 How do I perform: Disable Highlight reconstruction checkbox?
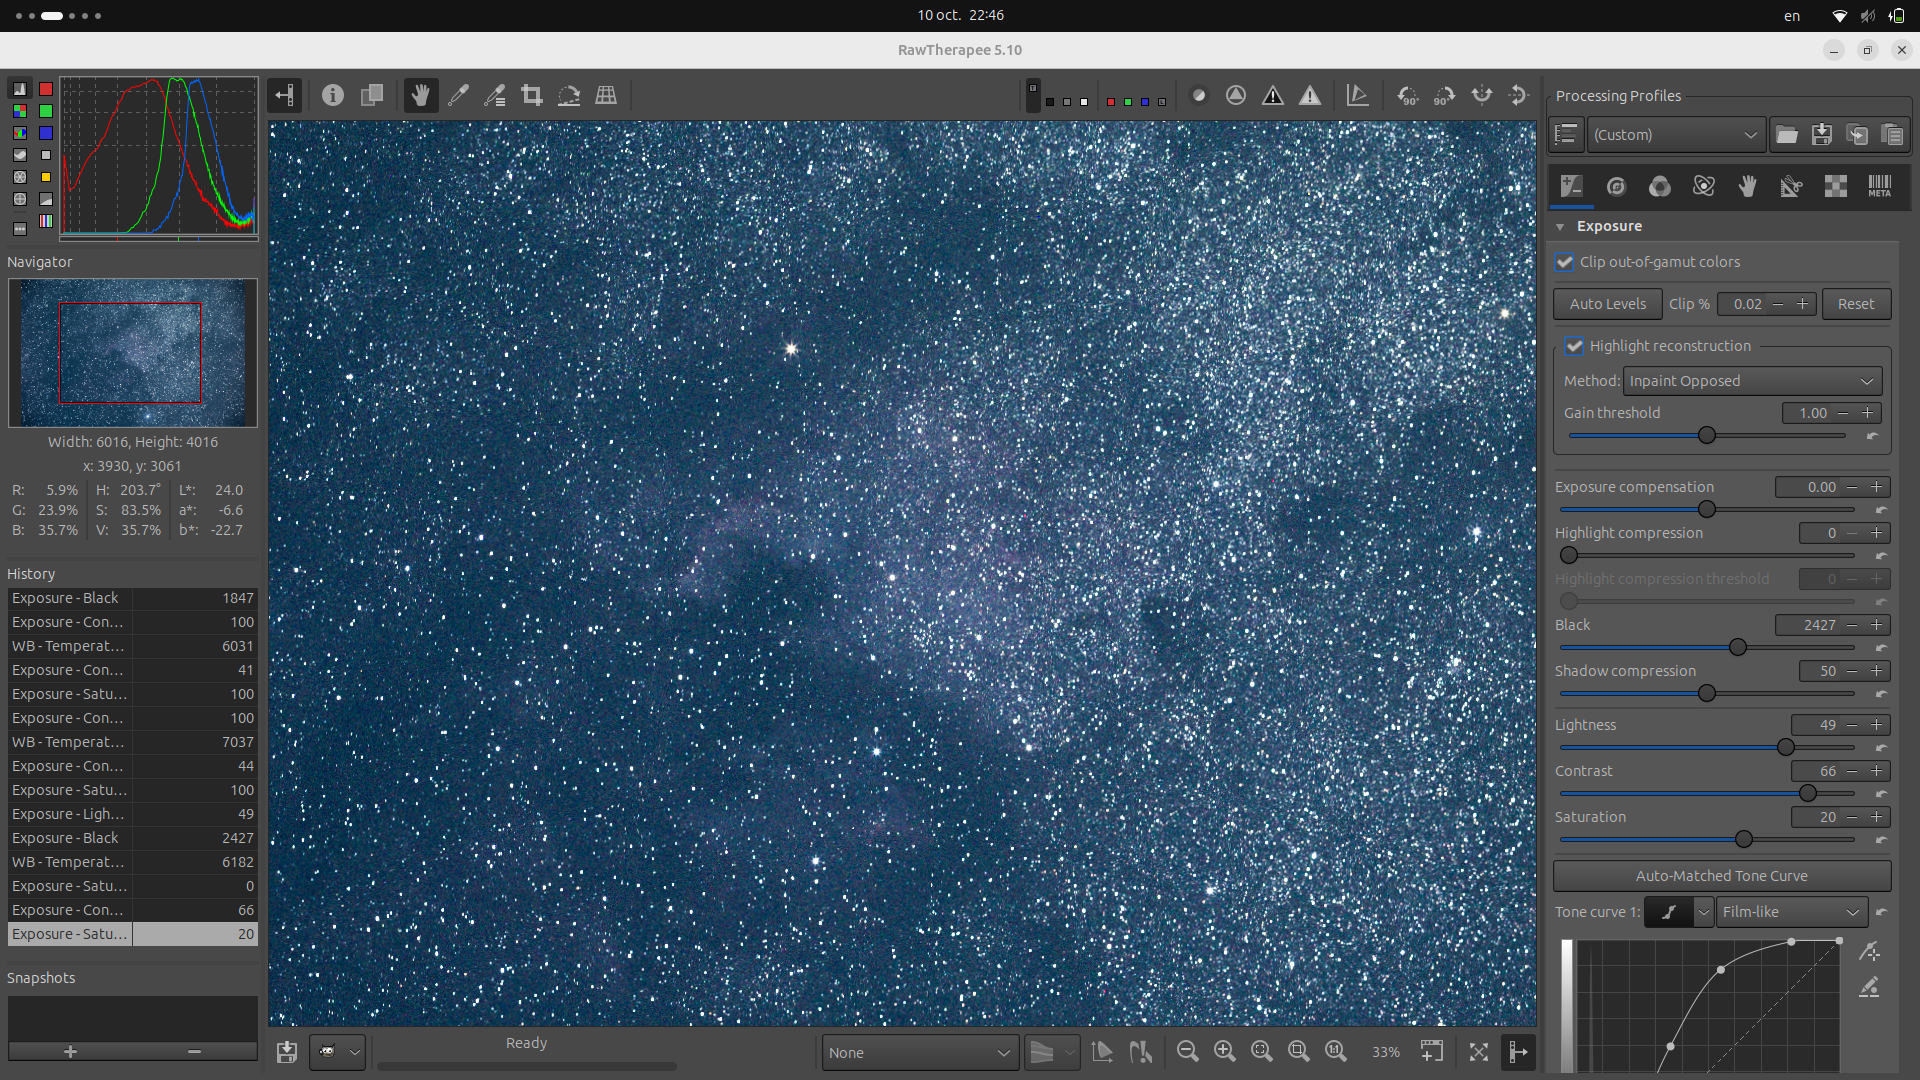(1575, 346)
